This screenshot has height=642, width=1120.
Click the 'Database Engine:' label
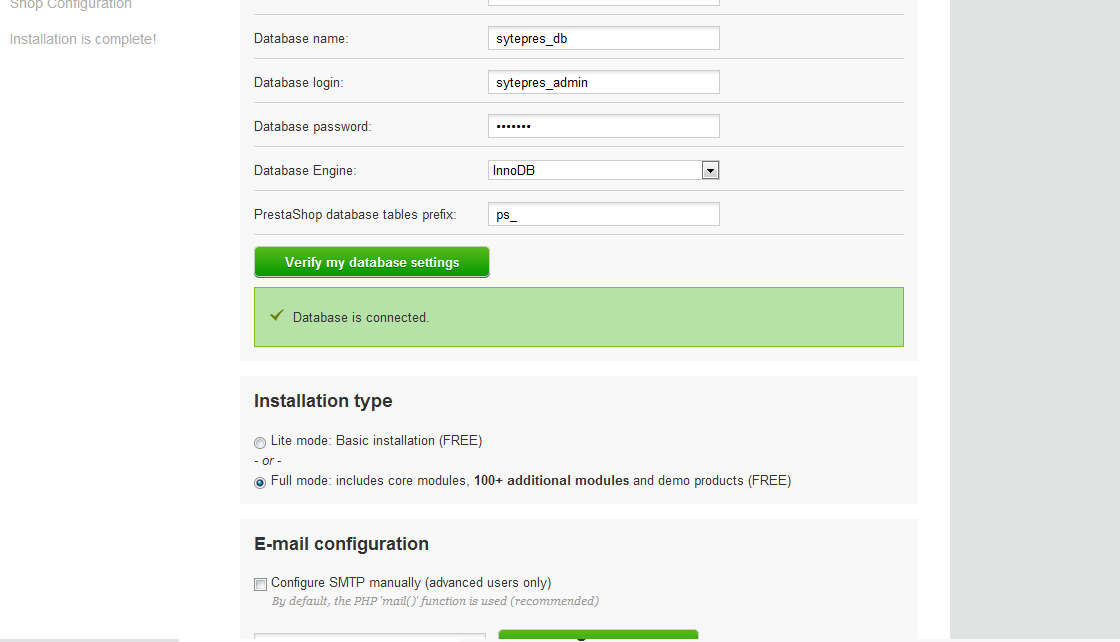coord(305,171)
